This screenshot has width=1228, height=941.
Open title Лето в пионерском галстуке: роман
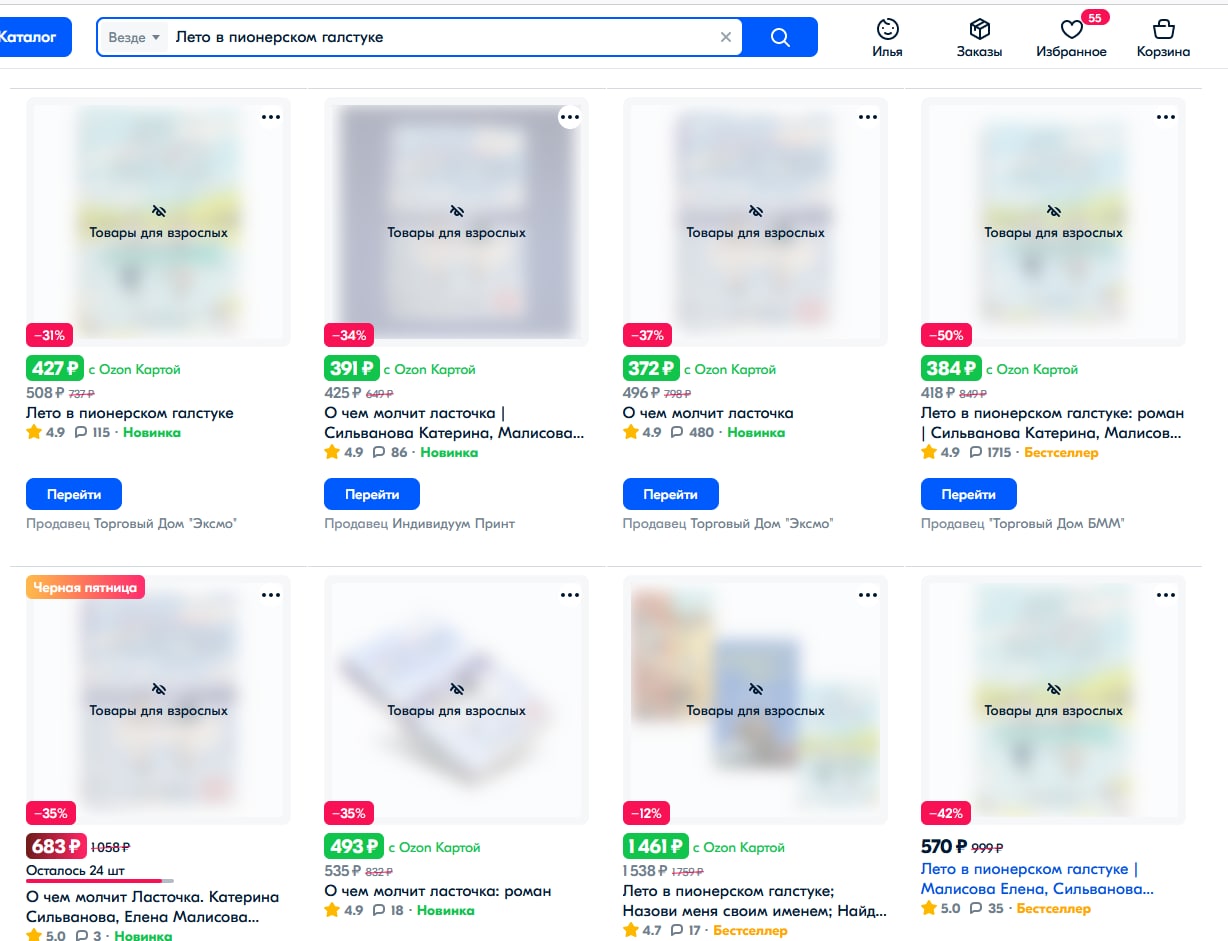1052,423
